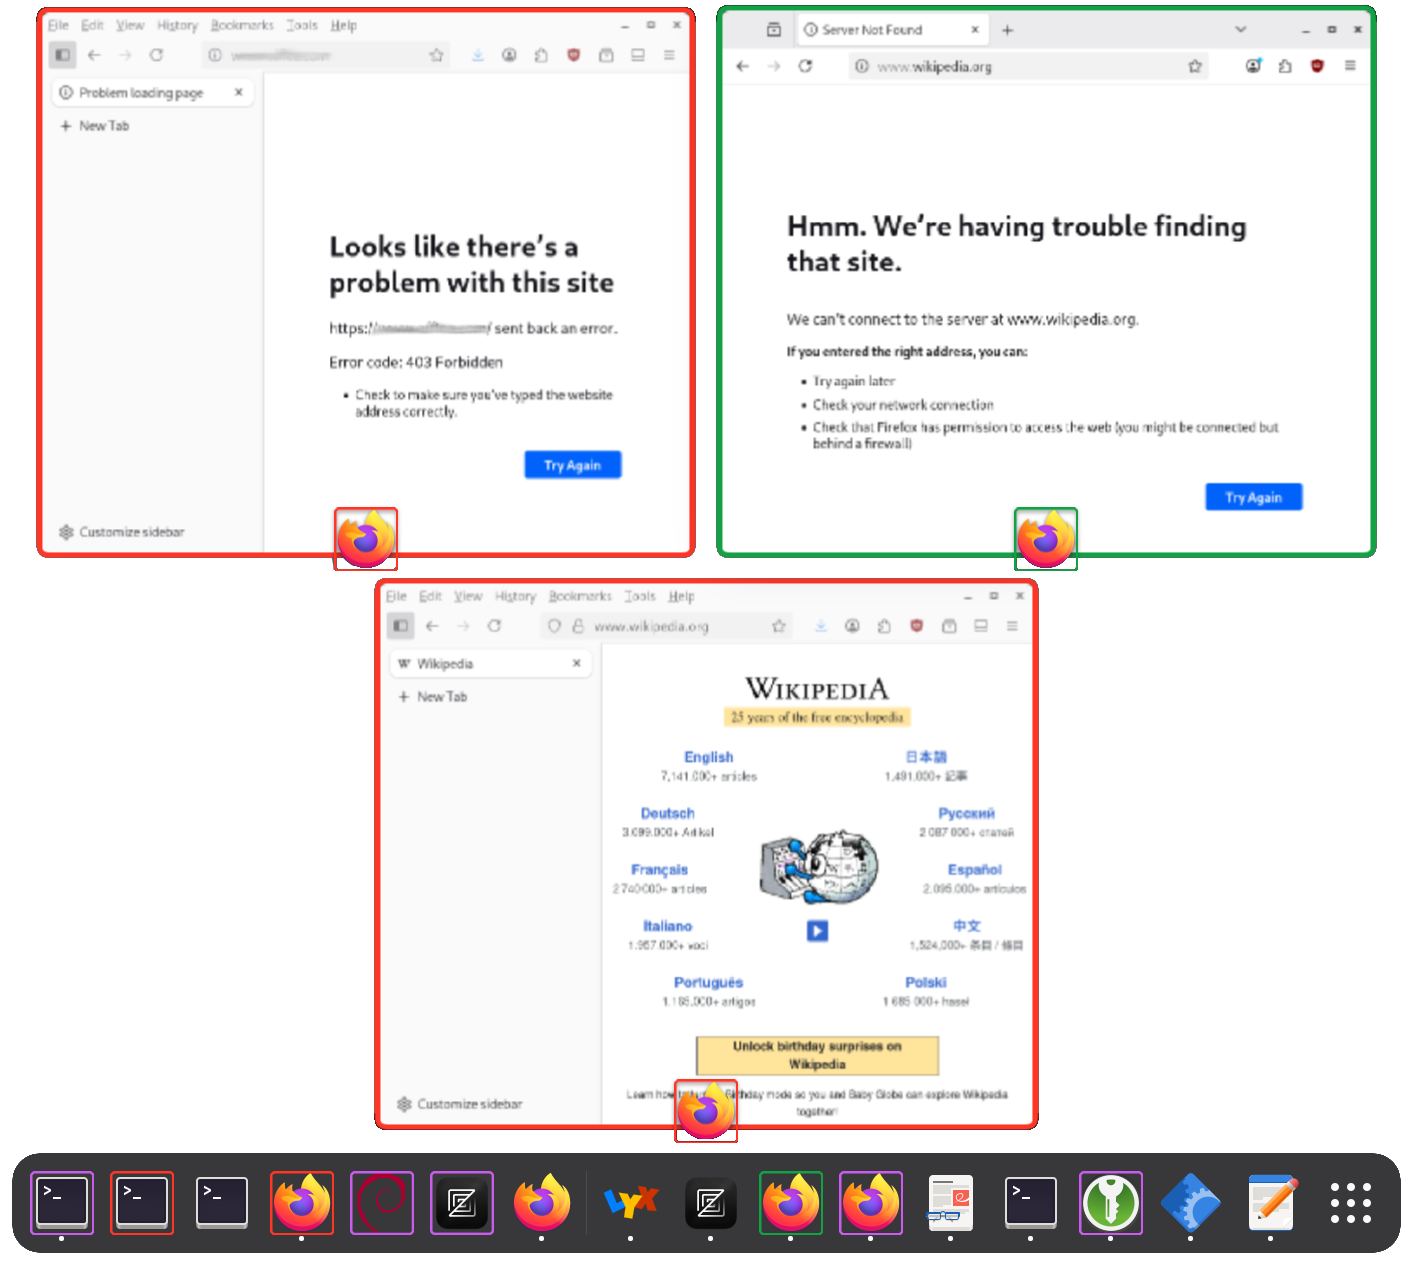This screenshot has width=1420, height=1265.
Task: Open Tools menu in the Wikipedia window
Action: coord(640,596)
